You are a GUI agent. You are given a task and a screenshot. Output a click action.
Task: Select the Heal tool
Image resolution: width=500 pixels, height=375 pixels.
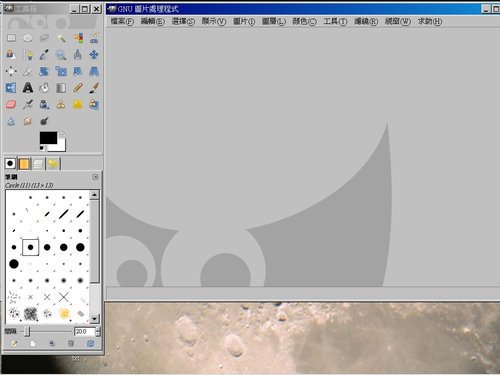(78, 105)
